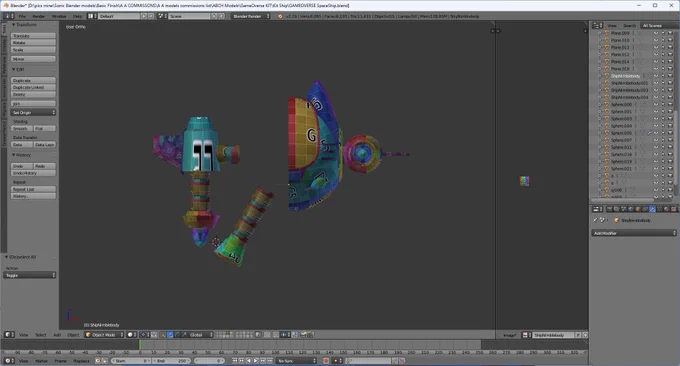This screenshot has height=366, width=680.
Task: Toggle visibility eye for Sphere.021
Action: pyautogui.click(x=656, y=169)
